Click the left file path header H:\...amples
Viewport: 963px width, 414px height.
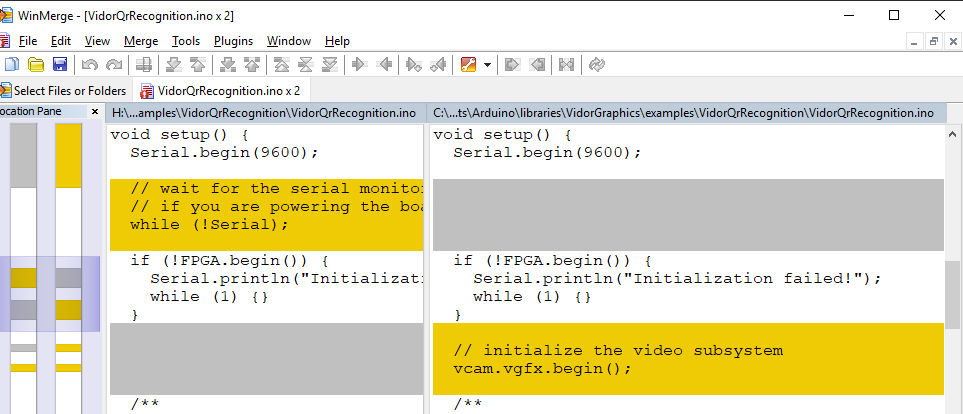tap(264, 113)
